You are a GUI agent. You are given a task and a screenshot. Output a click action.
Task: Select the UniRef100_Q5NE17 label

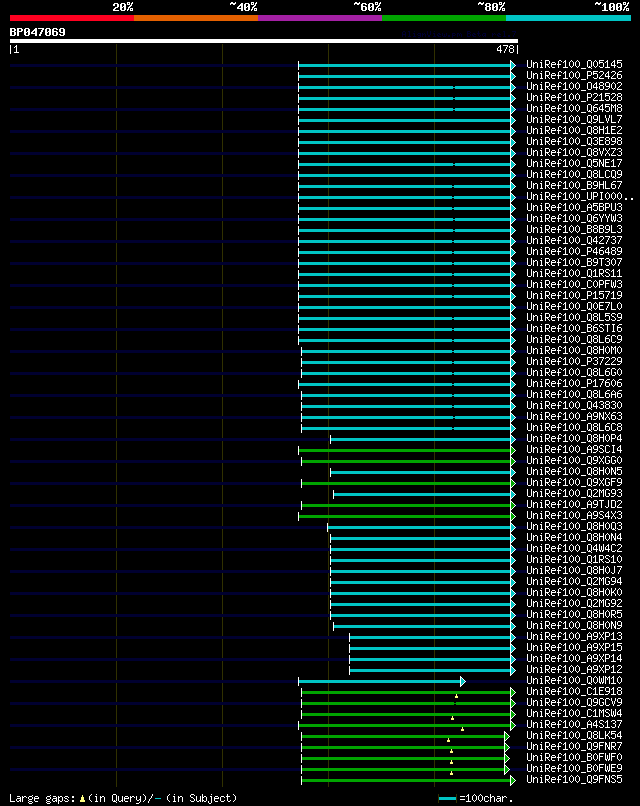point(574,163)
